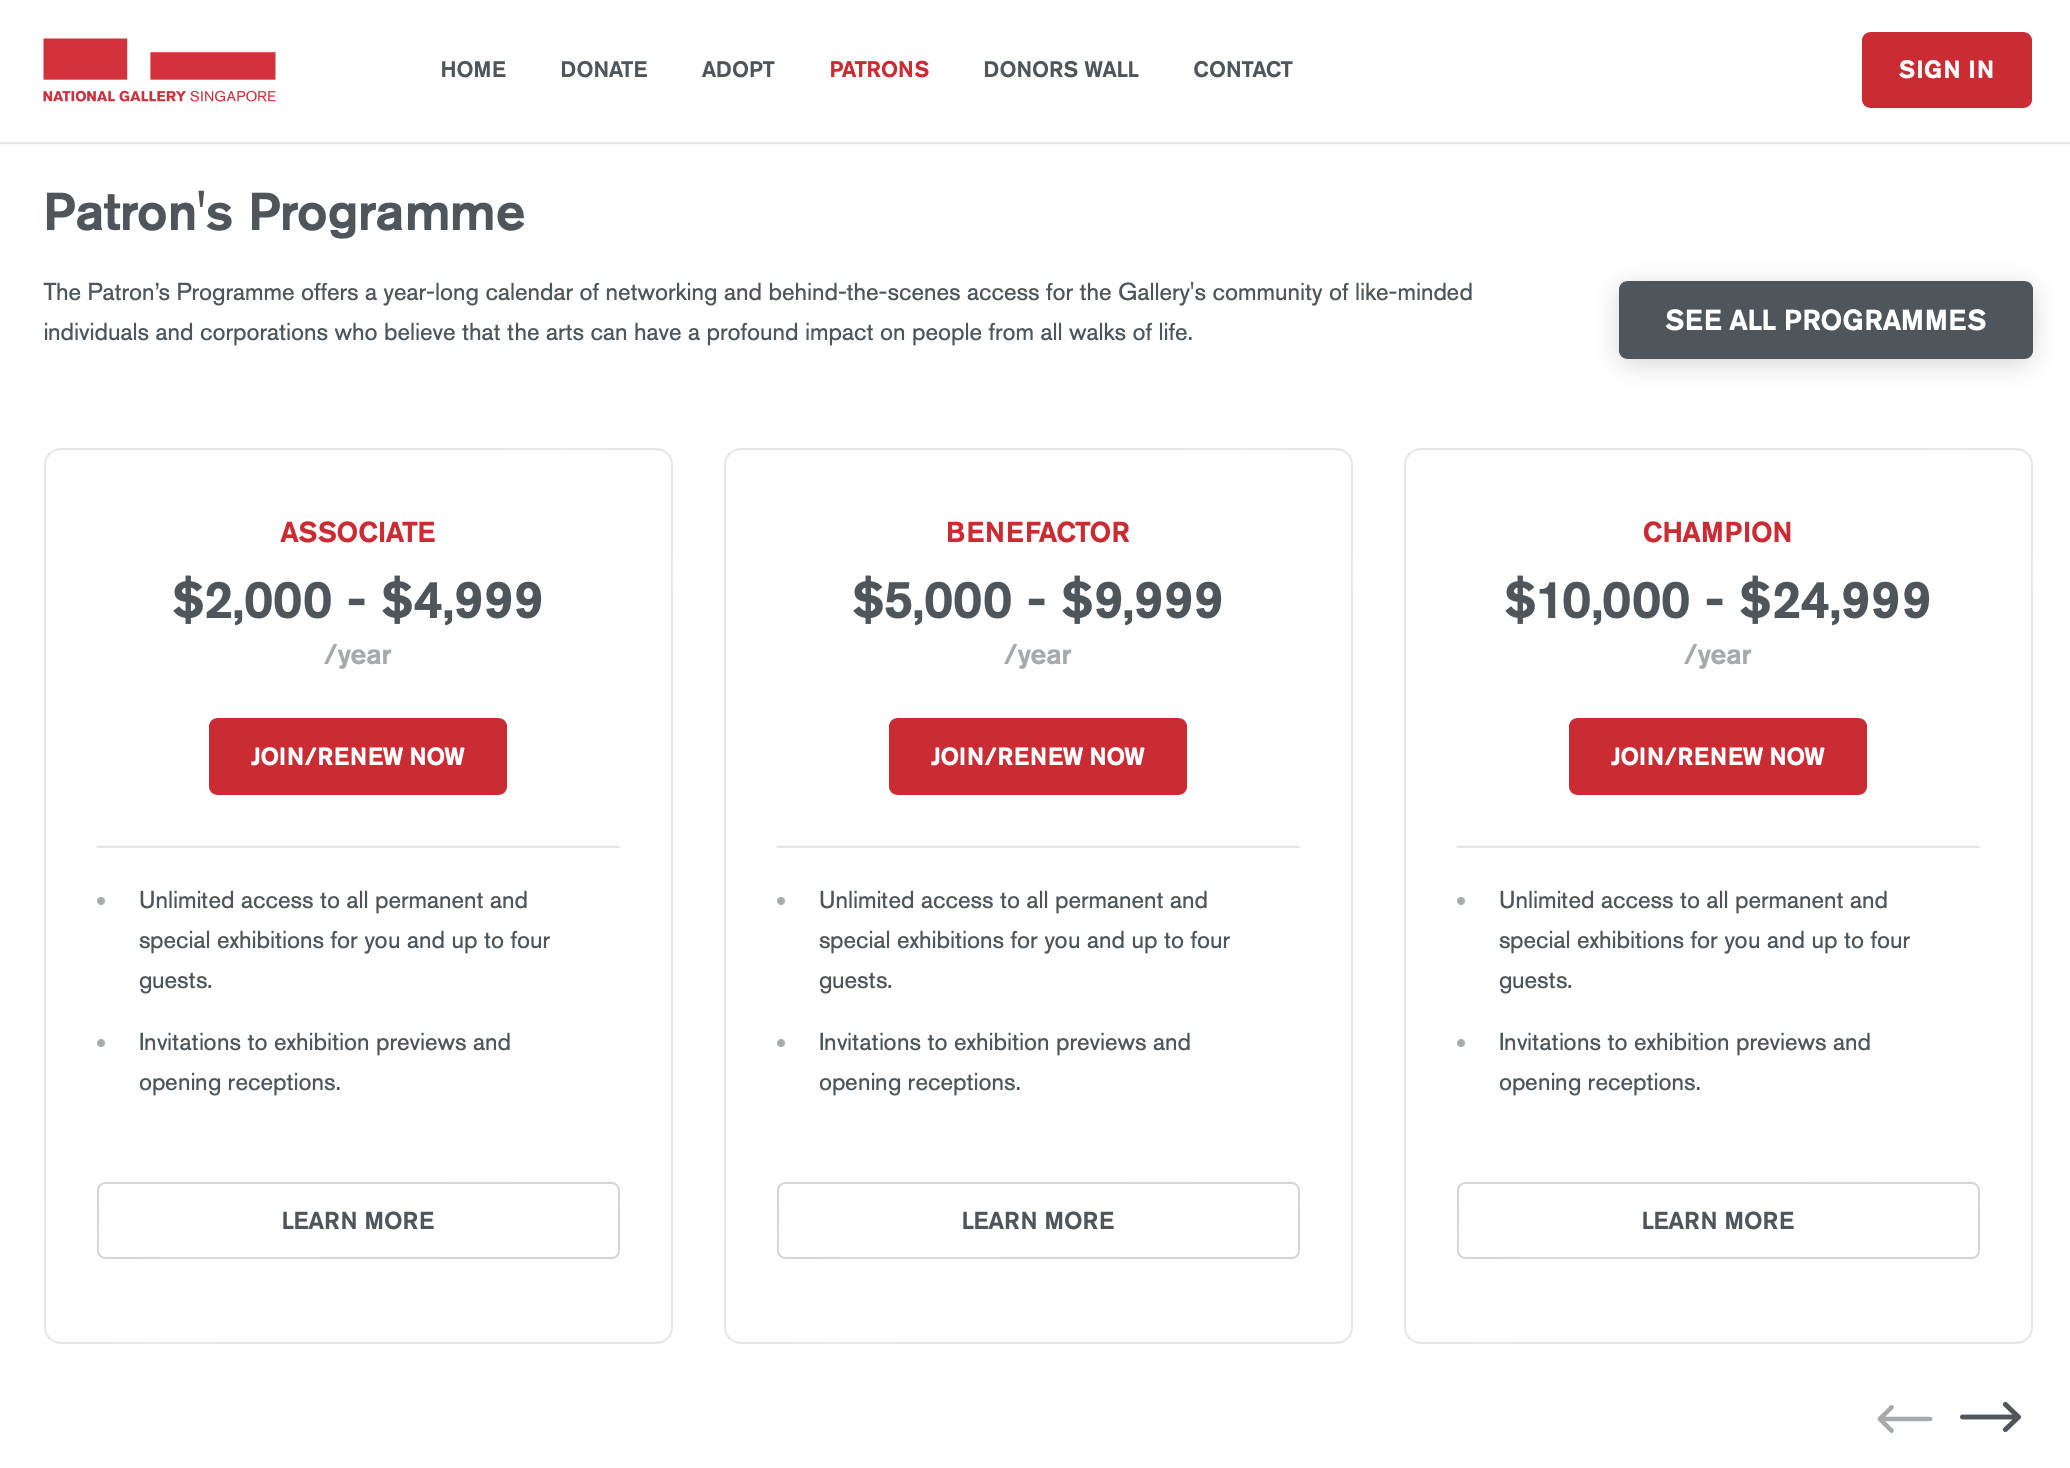Open the Donate page
This screenshot has height=1468, width=2070.
pyautogui.click(x=604, y=70)
